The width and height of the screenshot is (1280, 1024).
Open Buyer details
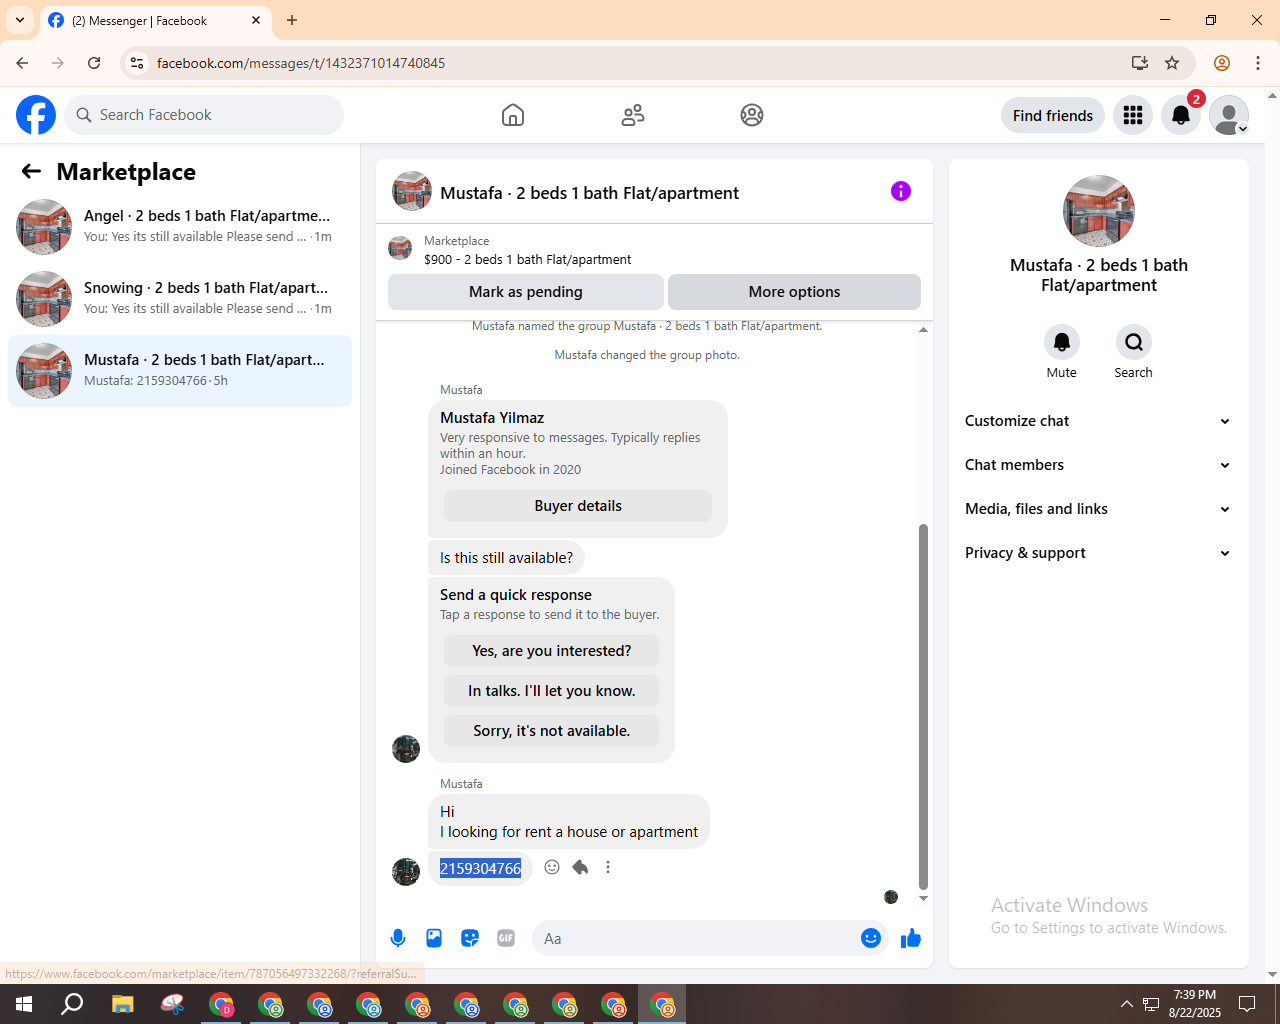(578, 506)
